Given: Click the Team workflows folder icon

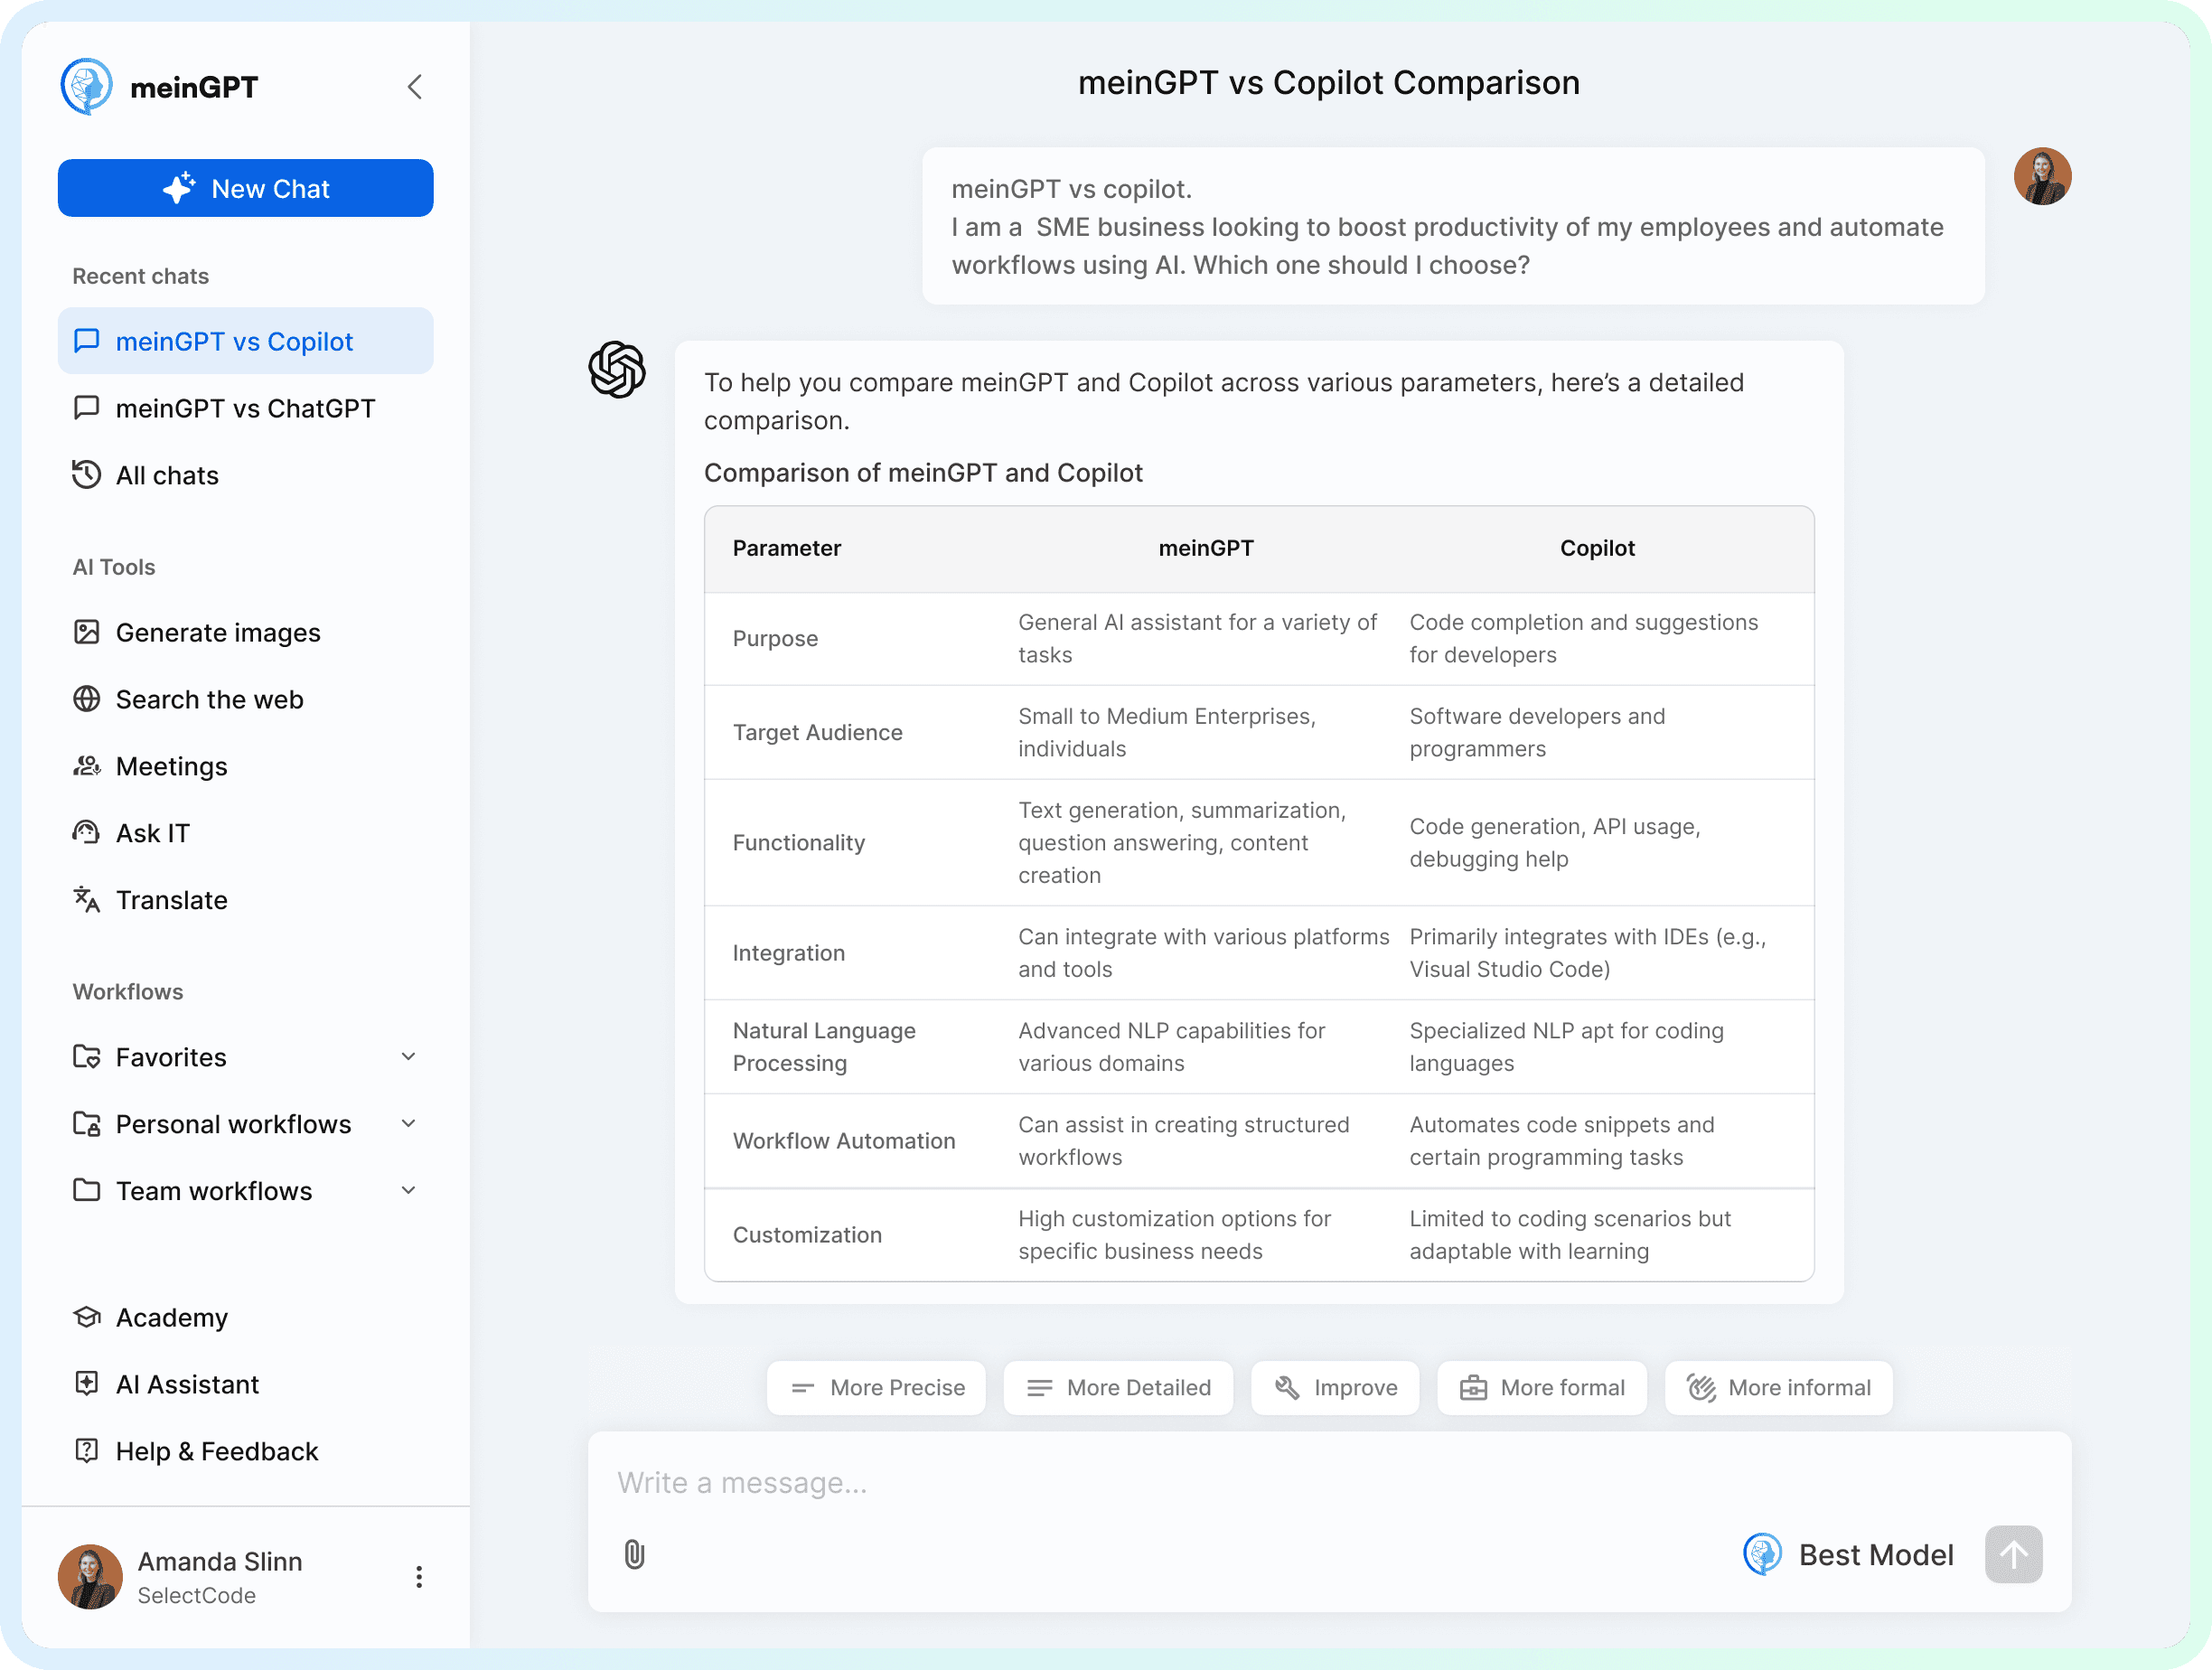Looking at the screenshot, I should (x=87, y=1191).
